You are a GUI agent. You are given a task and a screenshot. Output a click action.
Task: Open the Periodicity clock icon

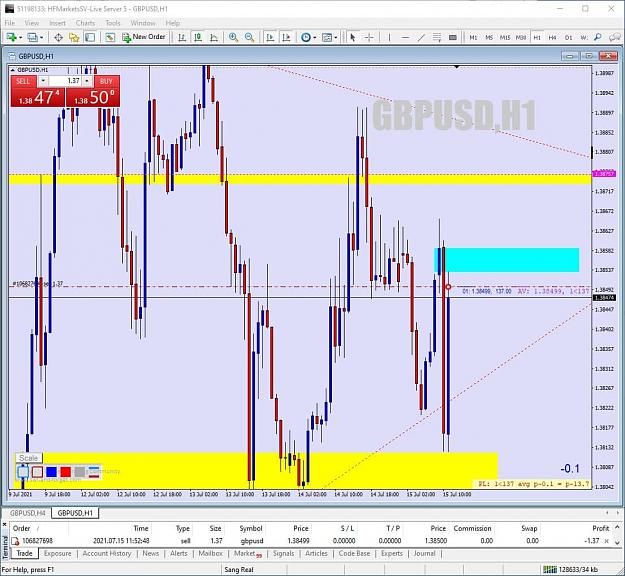[x=306, y=37]
